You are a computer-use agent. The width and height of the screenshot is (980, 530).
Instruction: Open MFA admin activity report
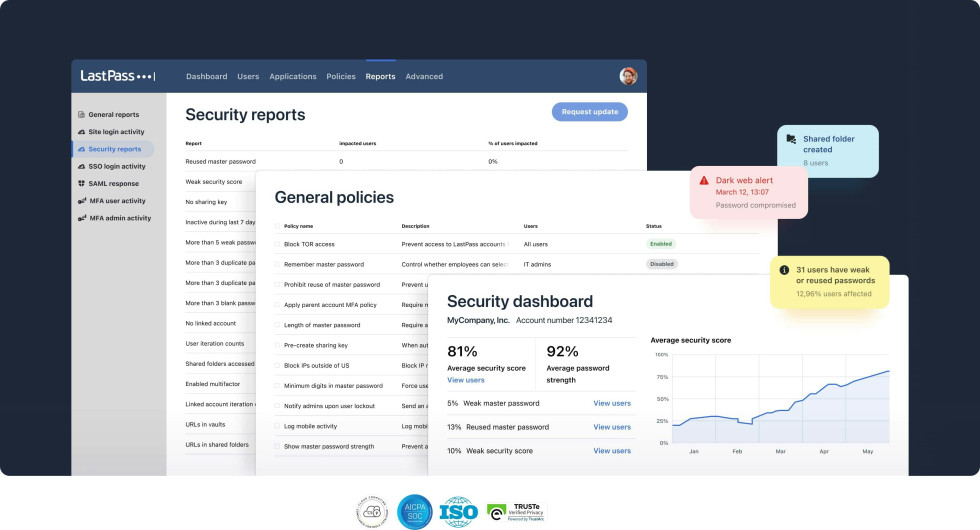pos(119,218)
